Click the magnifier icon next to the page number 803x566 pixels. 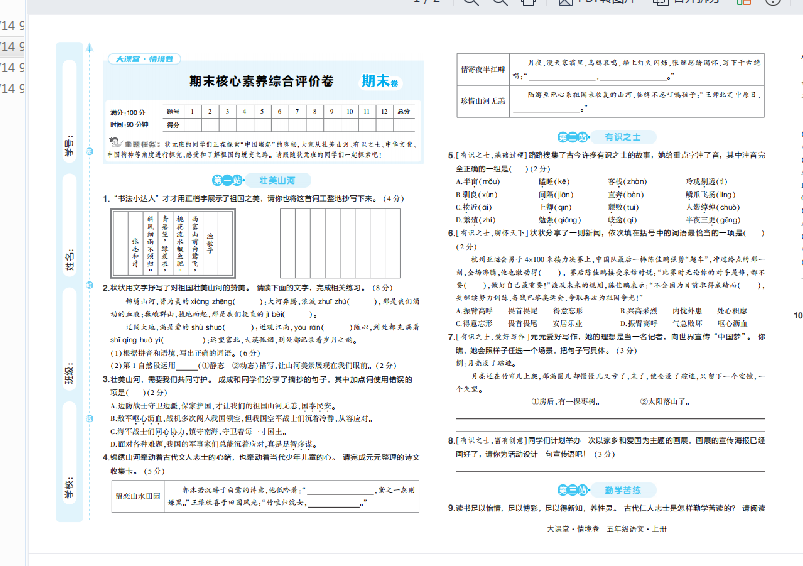click(468, 3)
